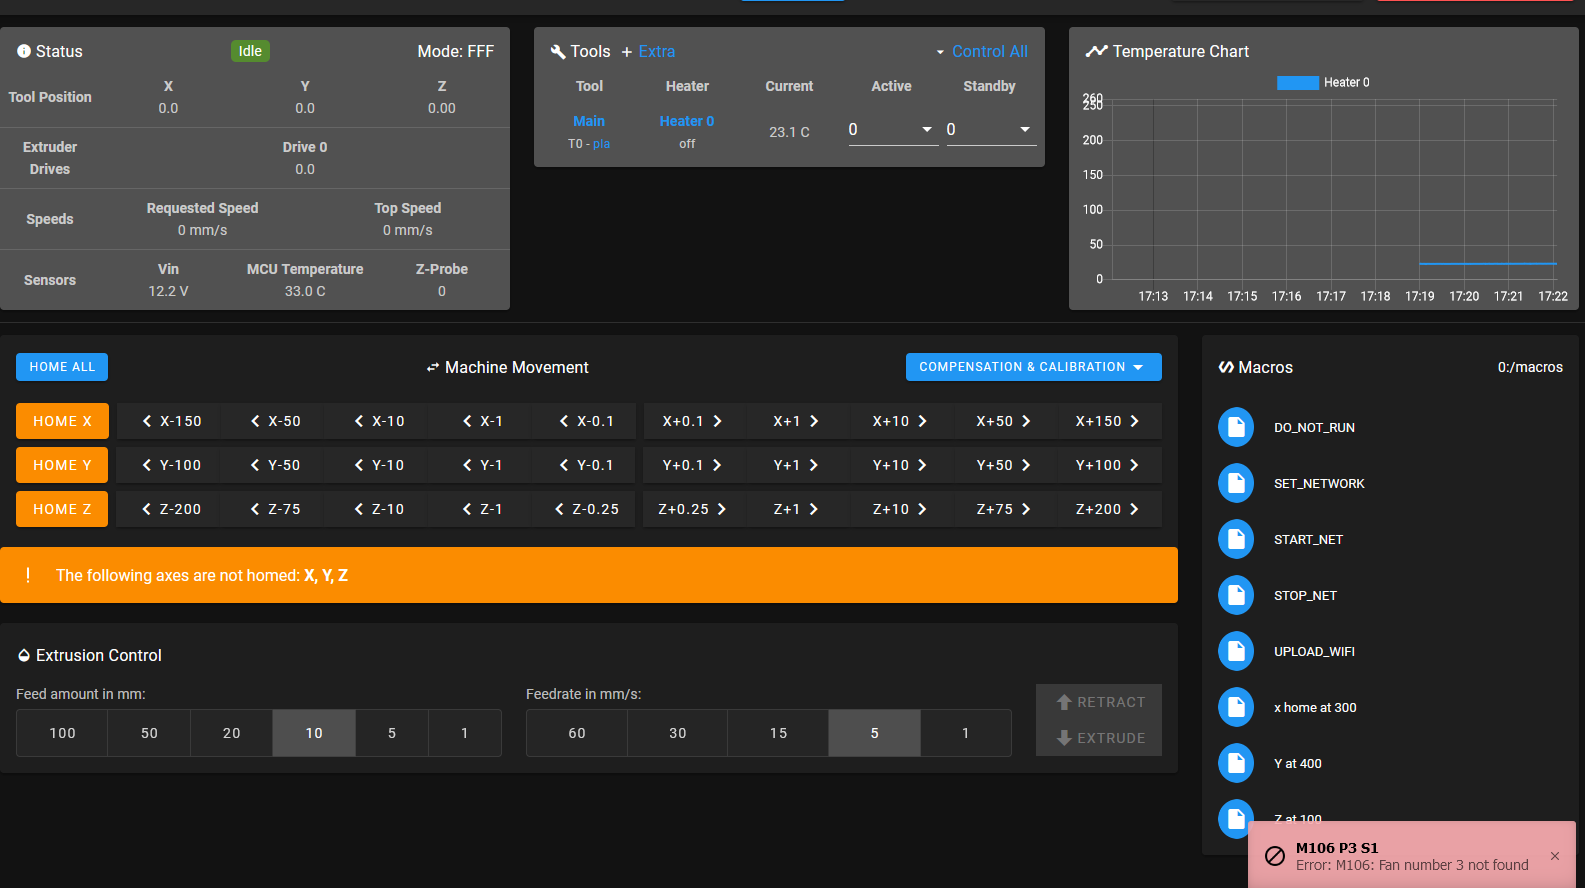Select 20 mm feed amount
The image size is (1585, 888).
coord(232,733)
